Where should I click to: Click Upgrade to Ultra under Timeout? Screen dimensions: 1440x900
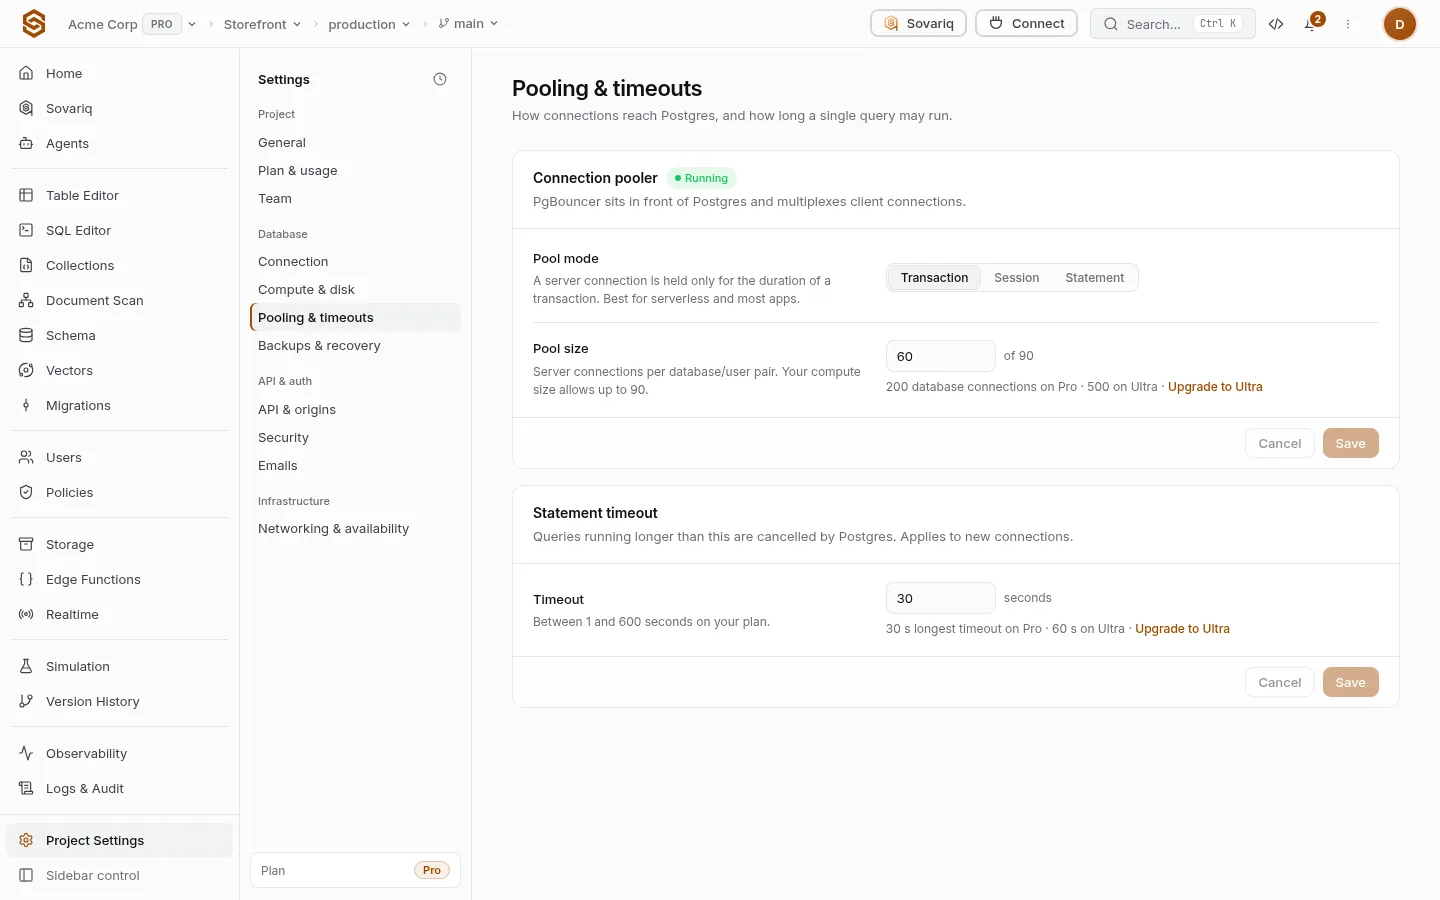pos(1182,629)
